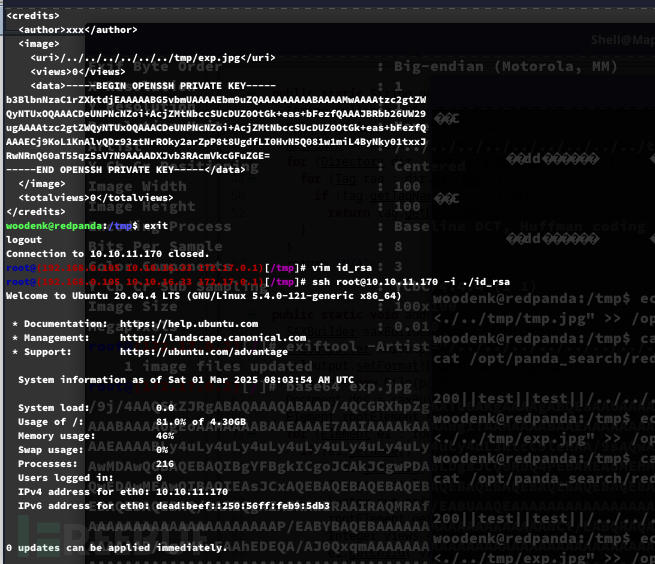This screenshot has width=655, height=564.
Task: Click the '<author>xxx</author>' line
Action: point(78,30)
